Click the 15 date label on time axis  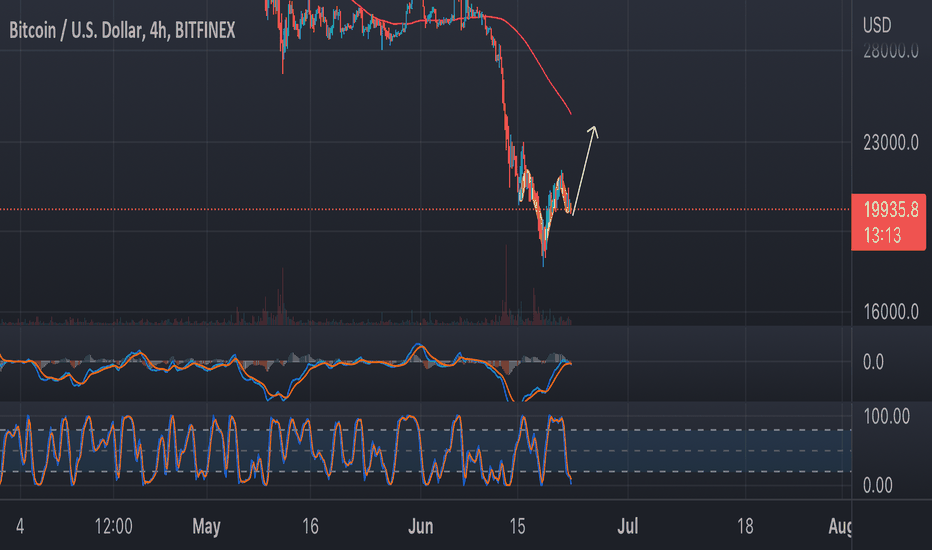coord(517,526)
